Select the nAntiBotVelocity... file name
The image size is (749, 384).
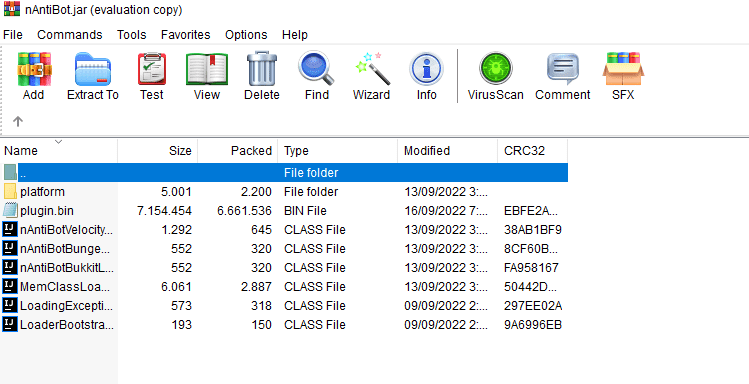point(66,230)
